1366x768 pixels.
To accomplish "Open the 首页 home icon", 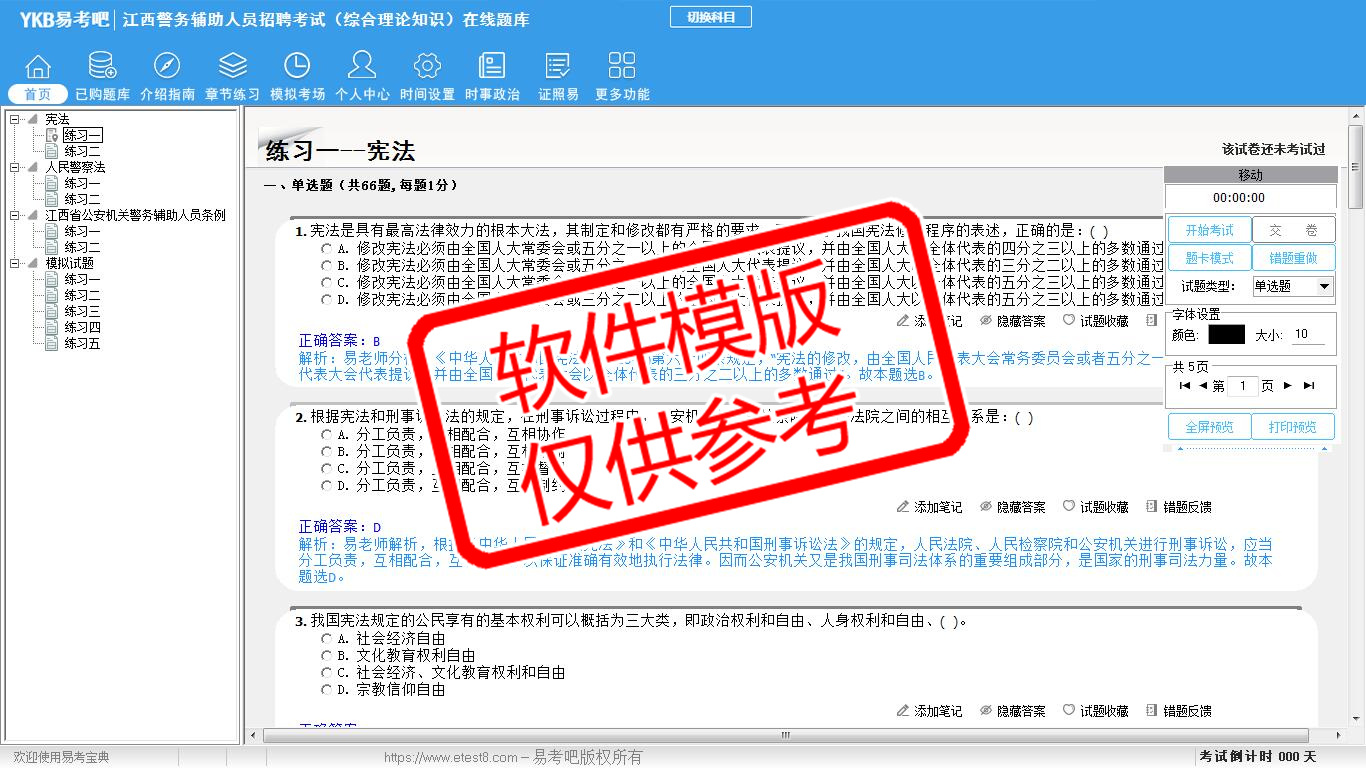I will click(38, 66).
